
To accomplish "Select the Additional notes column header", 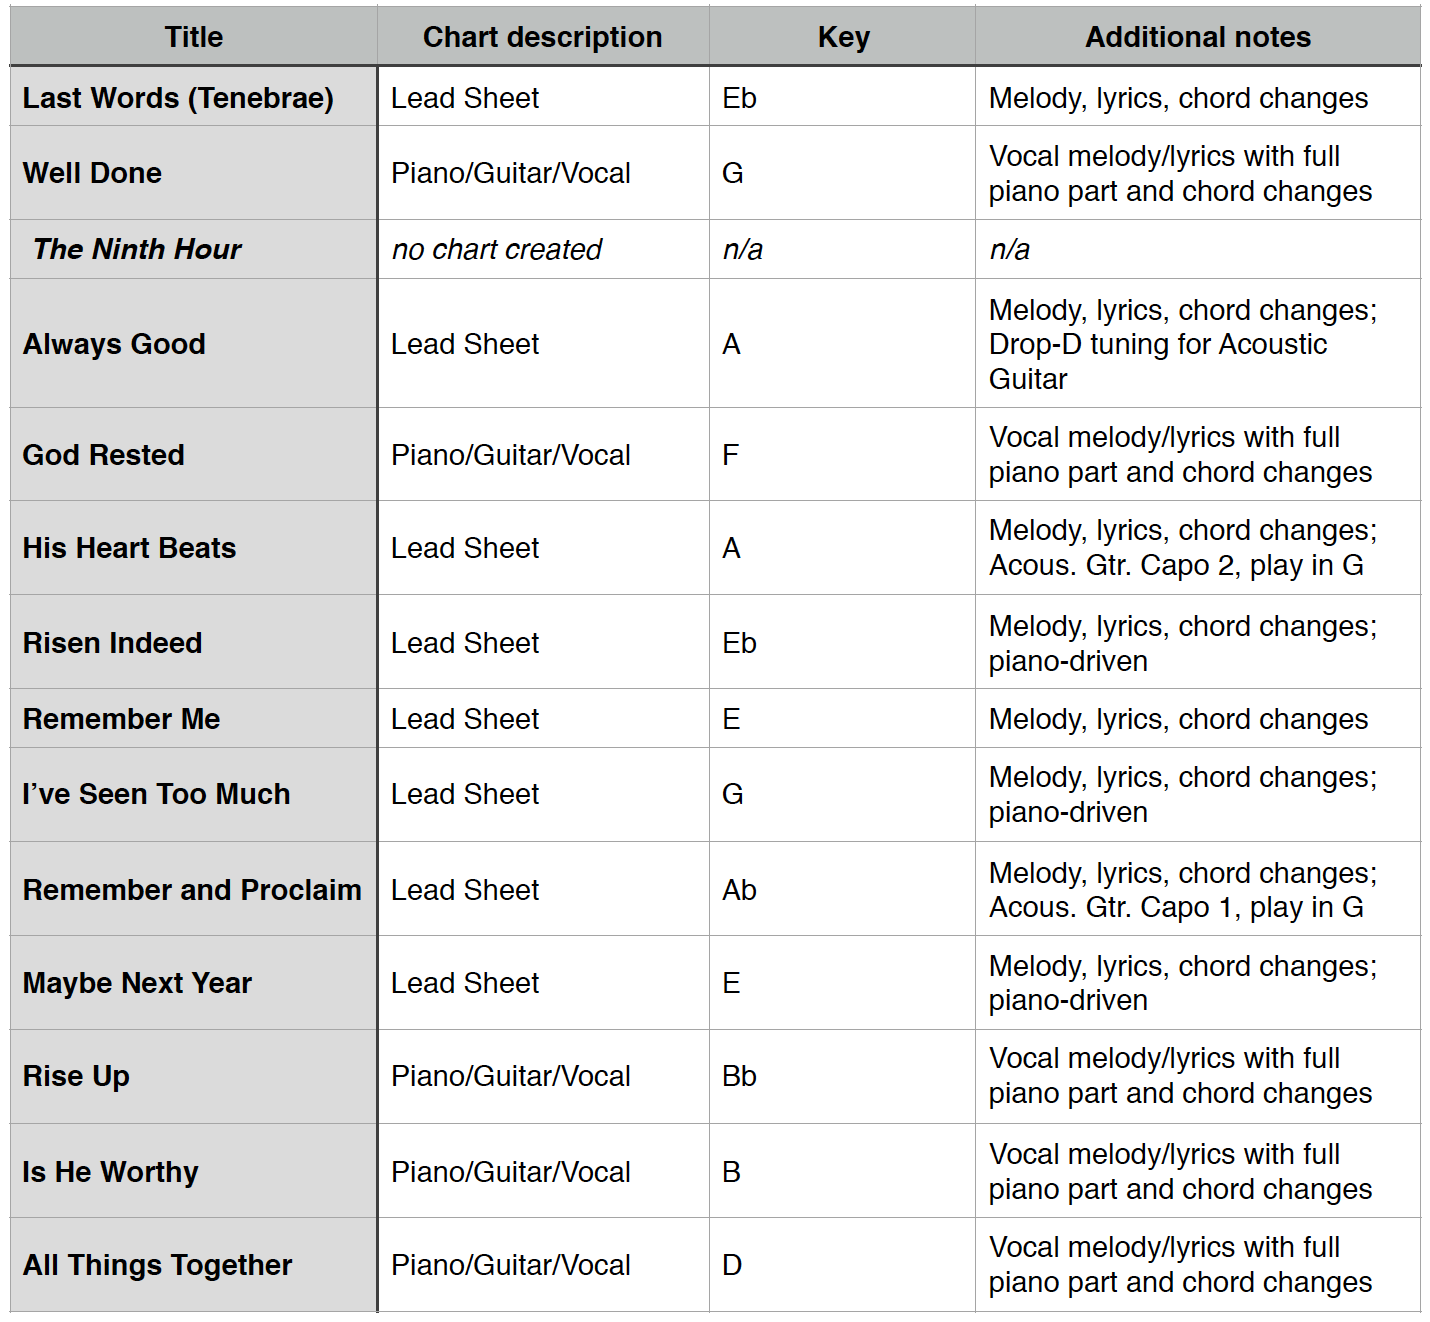I will tap(1197, 37).
